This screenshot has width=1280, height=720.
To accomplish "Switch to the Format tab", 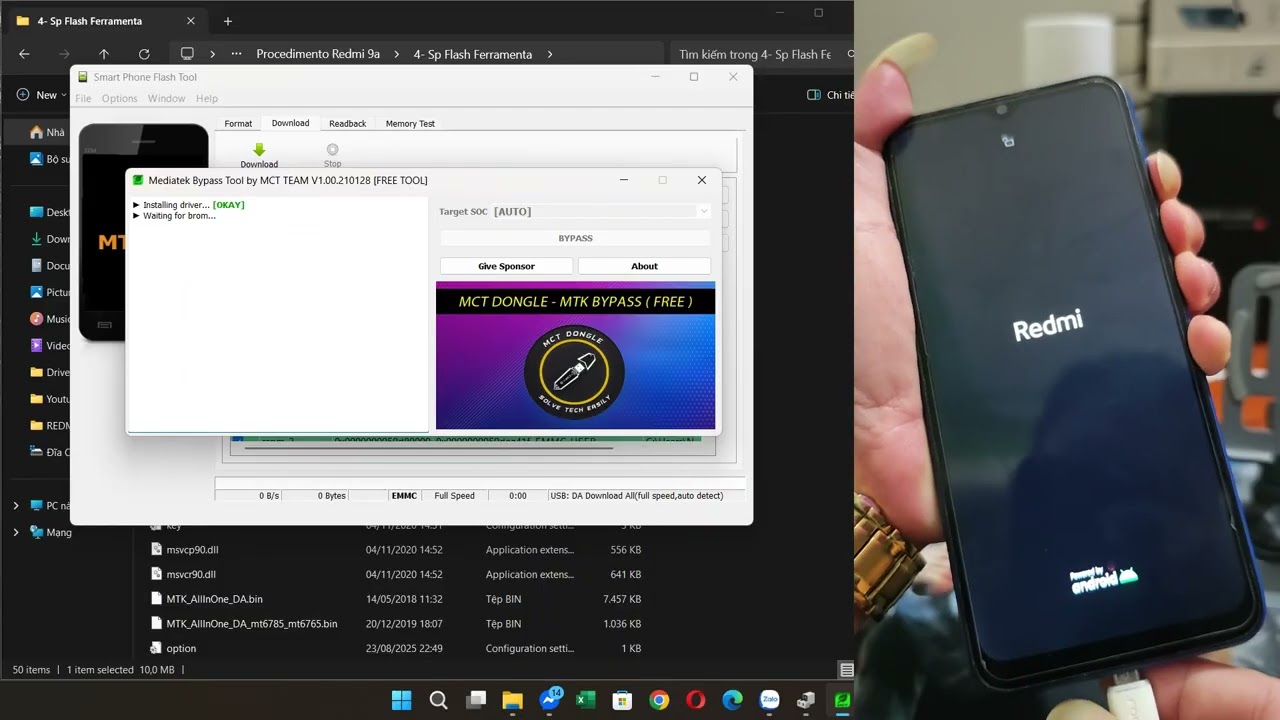I will click(238, 124).
